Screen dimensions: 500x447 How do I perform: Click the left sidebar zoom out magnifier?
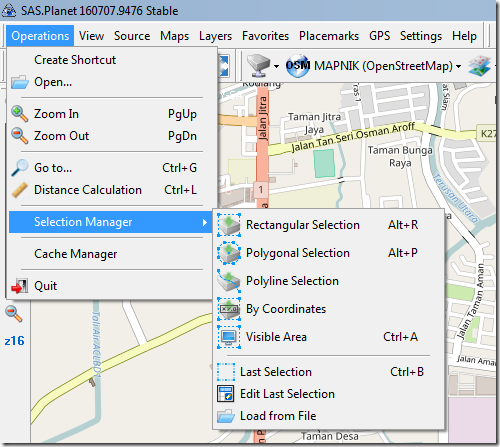point(14,314)
